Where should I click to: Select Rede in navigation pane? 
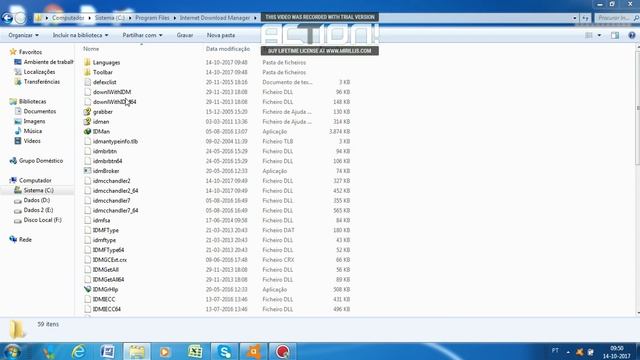pos(25,240)
